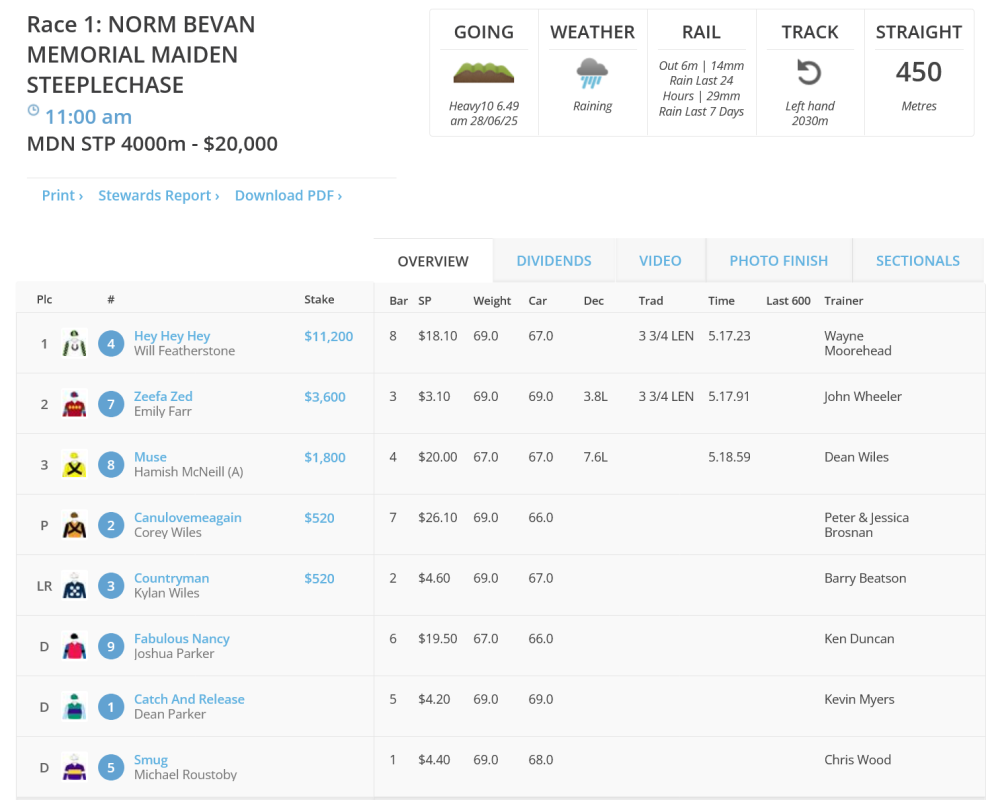This screenshot has height=800, width=1000.
Task: Click Zeefa Zed's jockey silk icon
Action: pos(72,401)
